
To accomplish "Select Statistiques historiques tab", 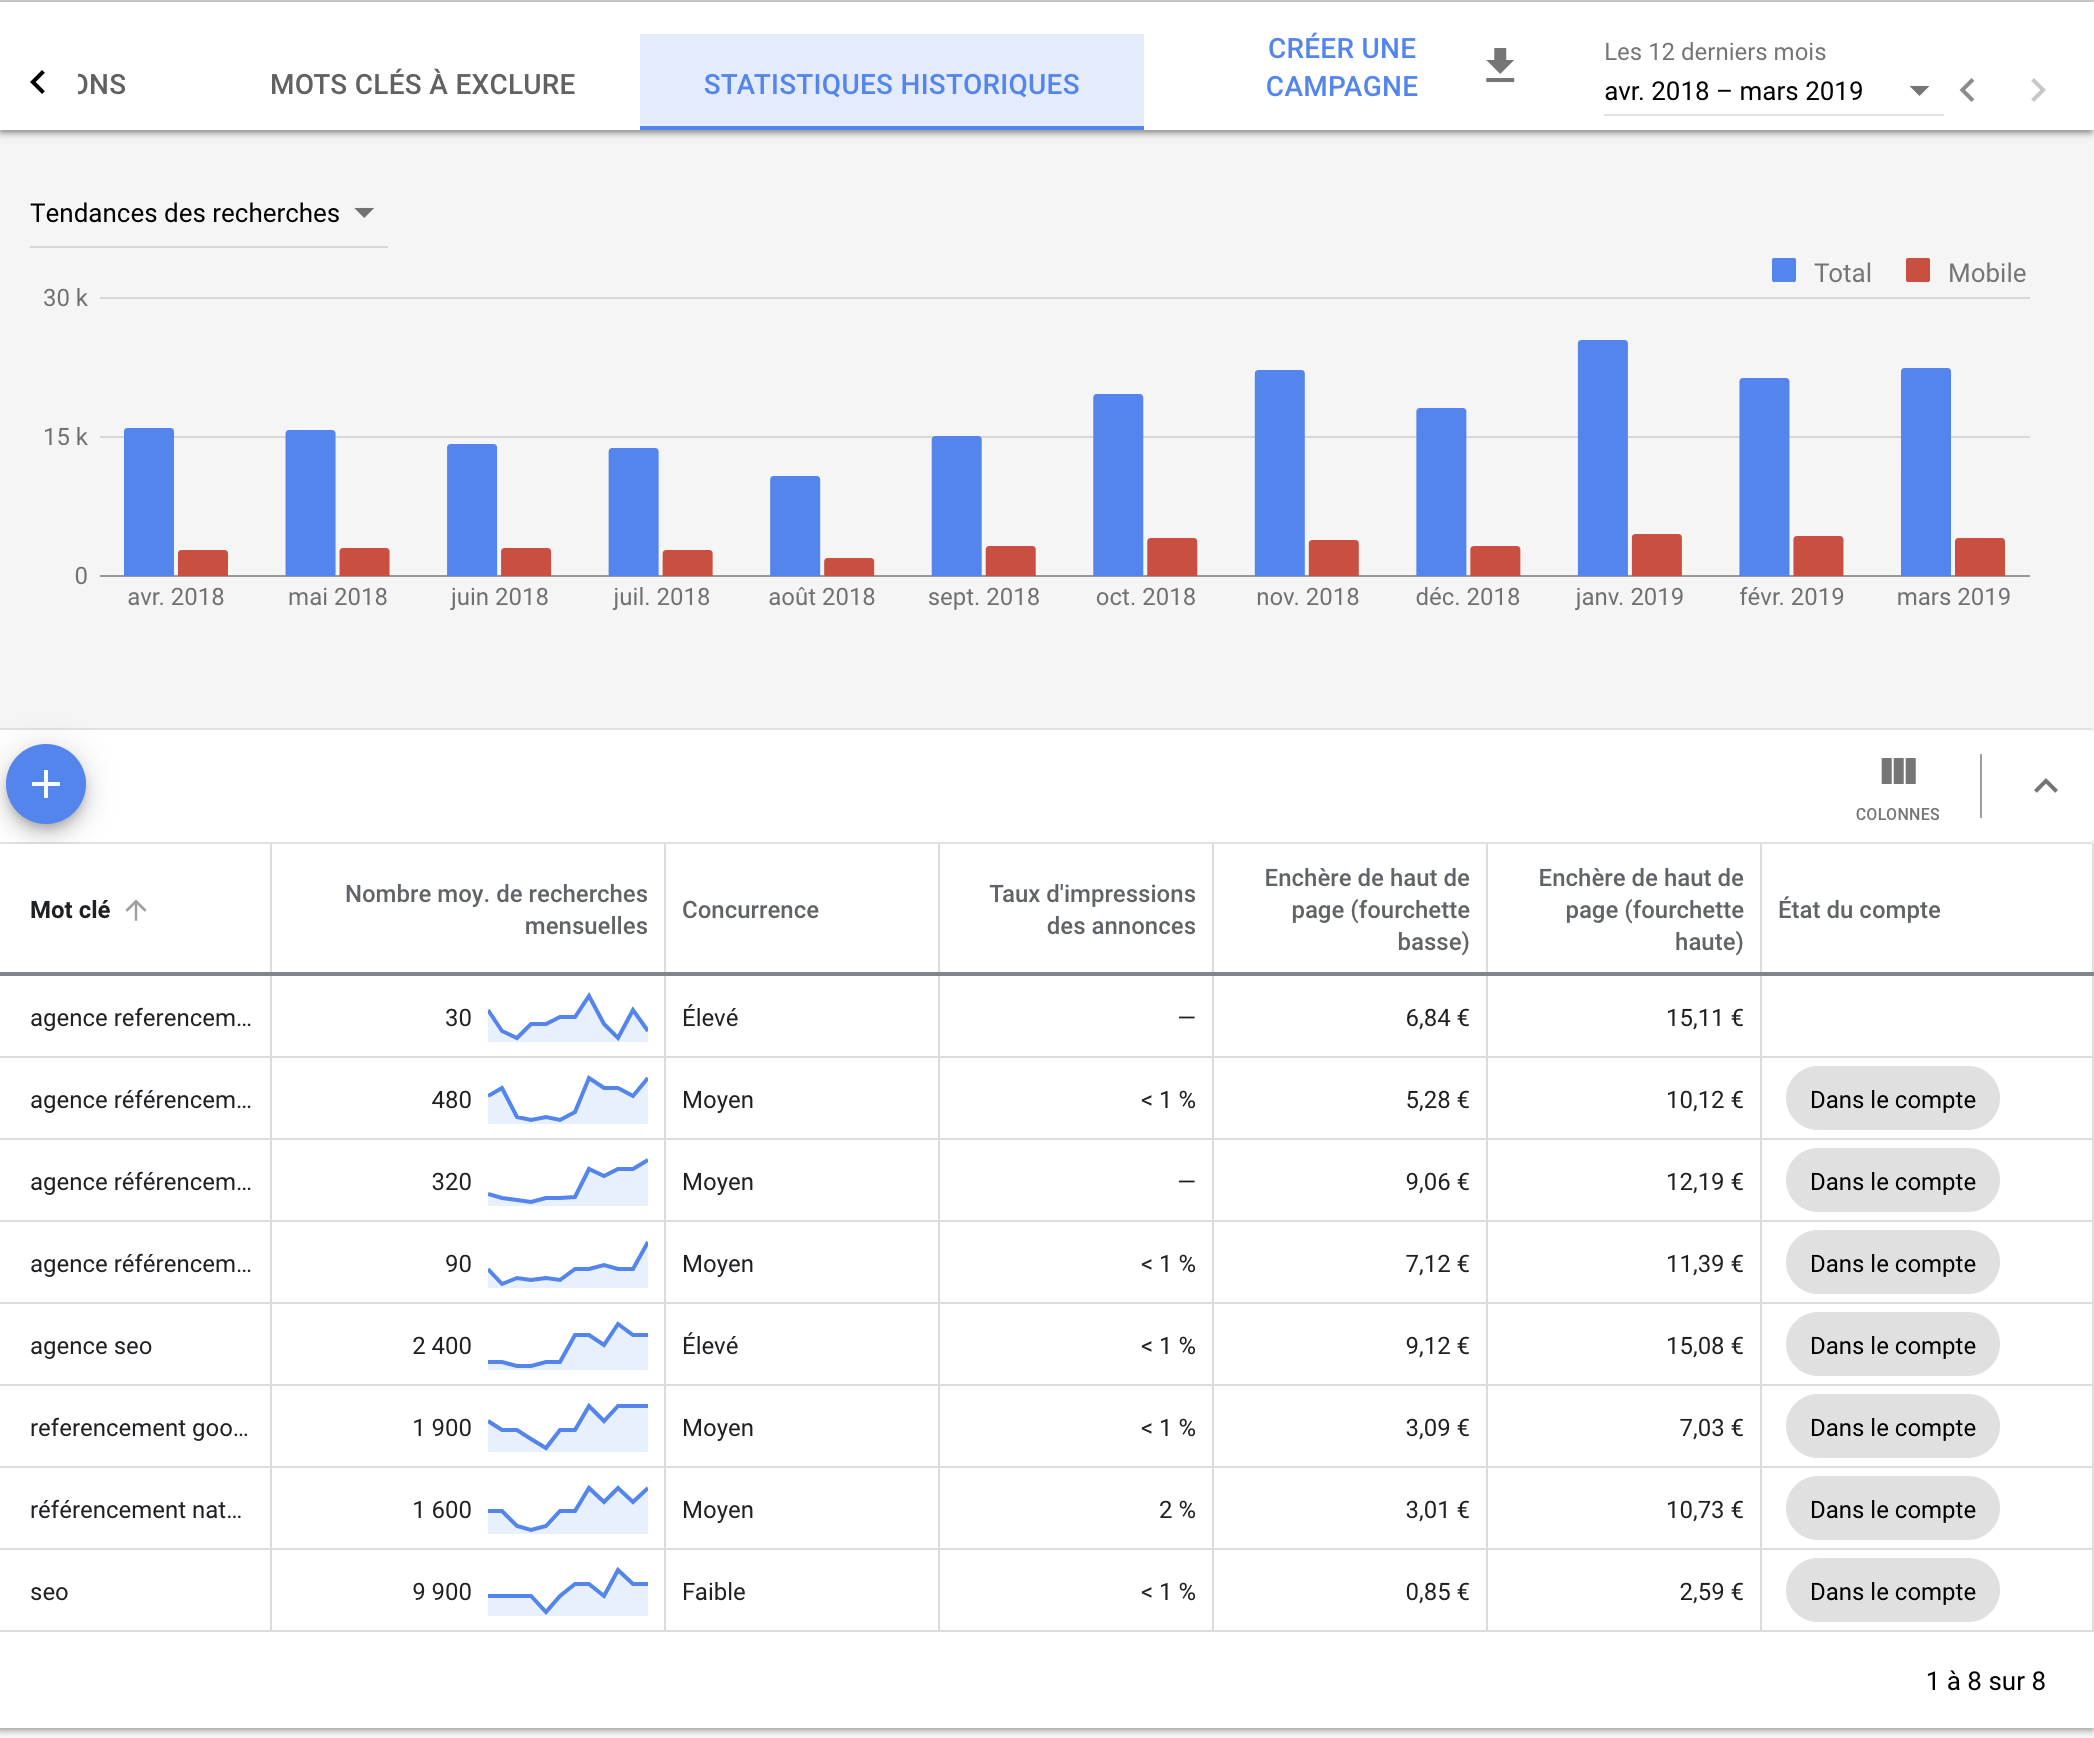I will click(x=891, y=84).
